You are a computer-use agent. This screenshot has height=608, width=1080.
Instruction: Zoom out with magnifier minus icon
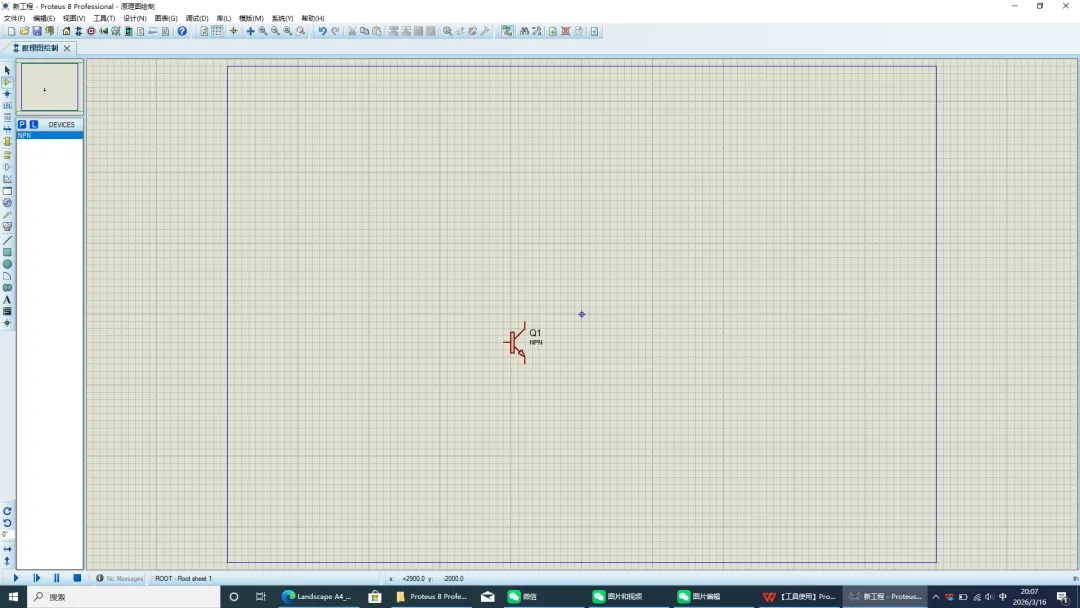(275, 31)
